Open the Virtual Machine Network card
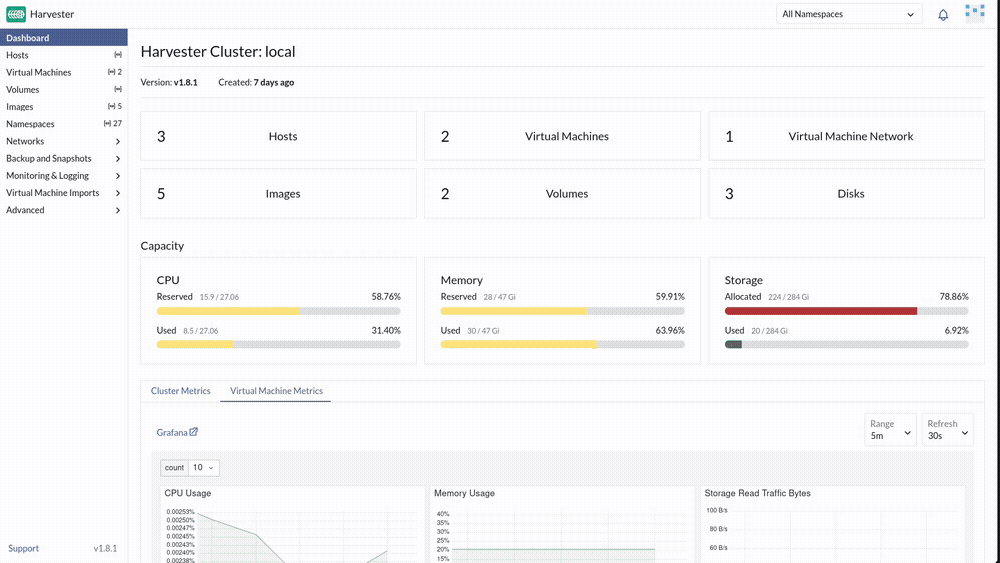 [x=847, y=136]
